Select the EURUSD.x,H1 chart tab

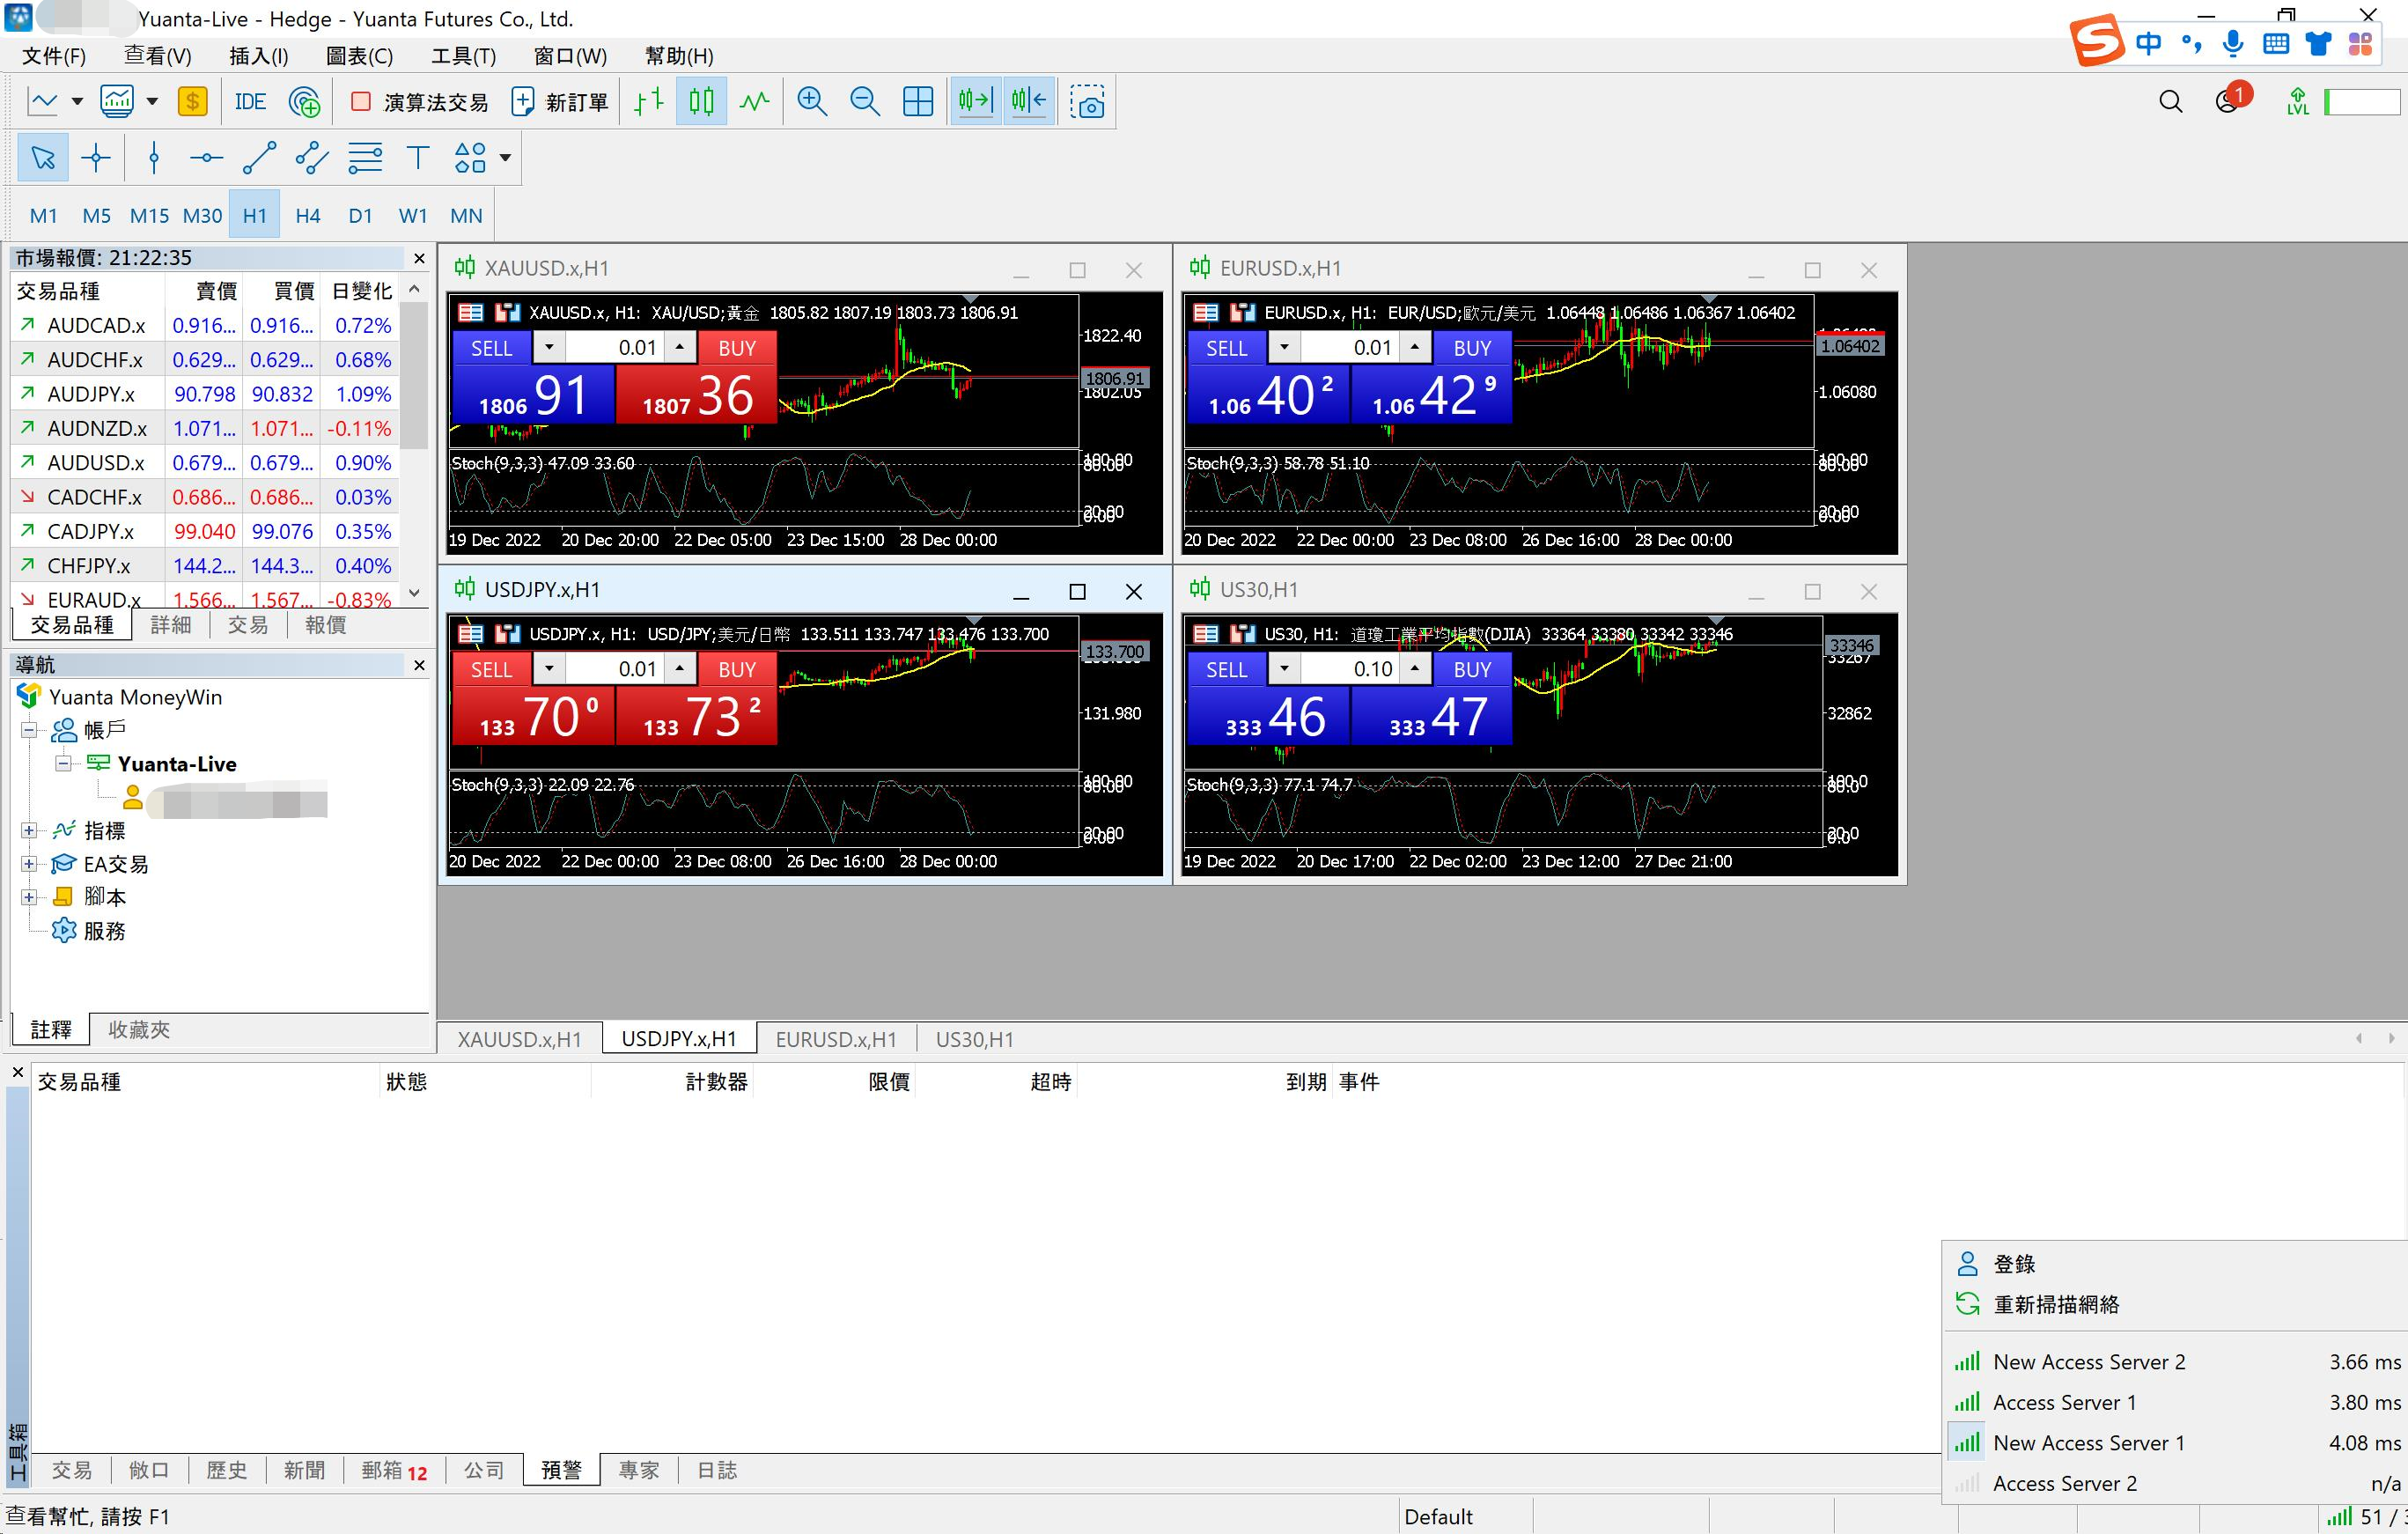click(x=836, y=1039)
